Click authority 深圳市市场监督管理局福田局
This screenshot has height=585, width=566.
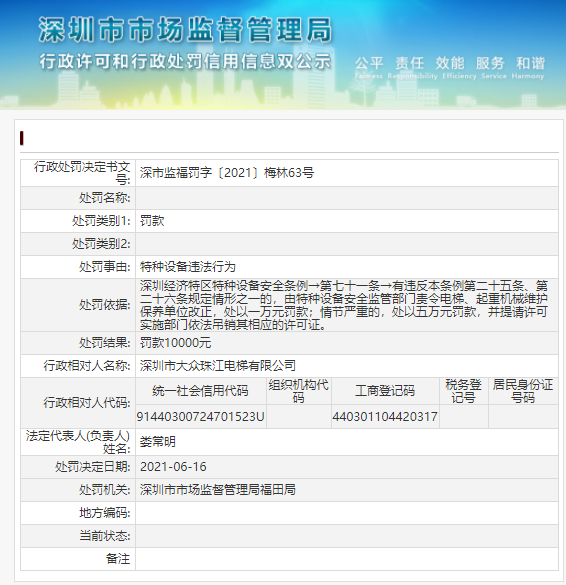218,489
